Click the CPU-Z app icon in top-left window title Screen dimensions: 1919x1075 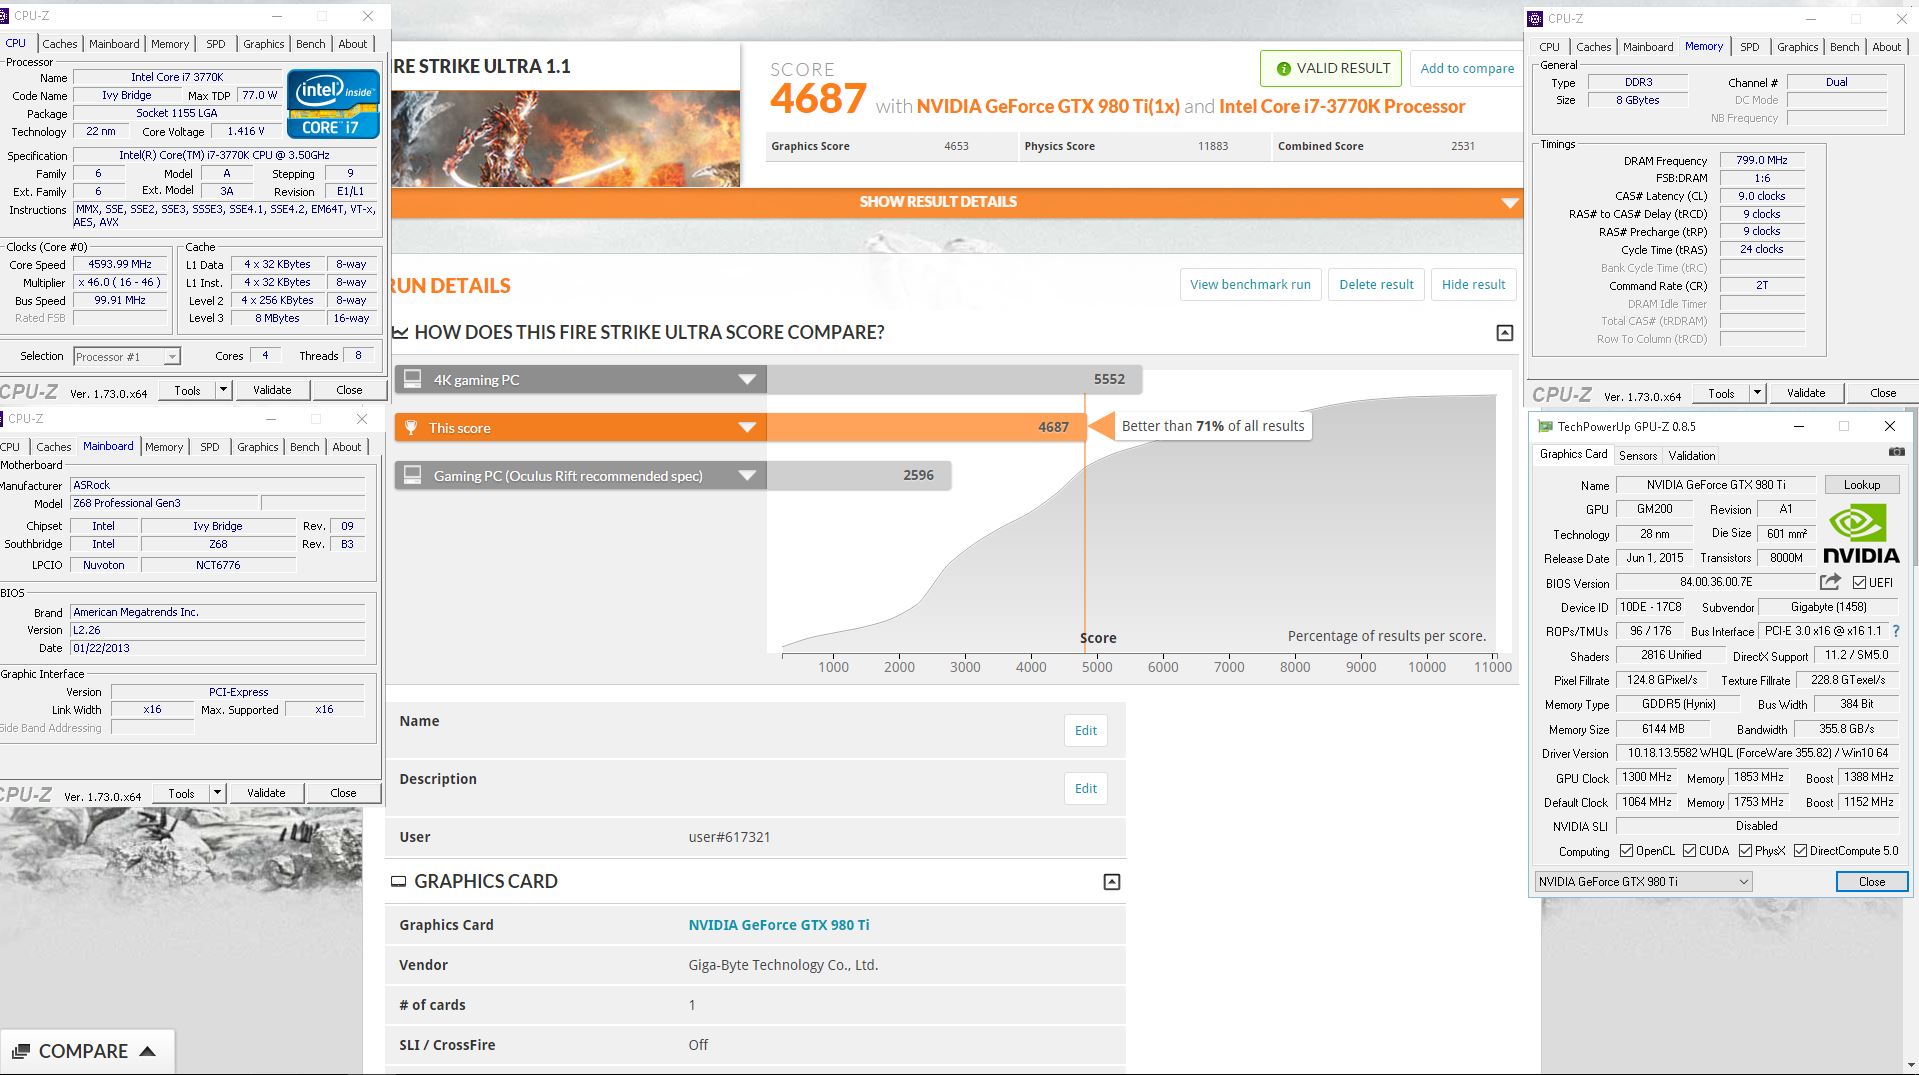click(5, 16)
